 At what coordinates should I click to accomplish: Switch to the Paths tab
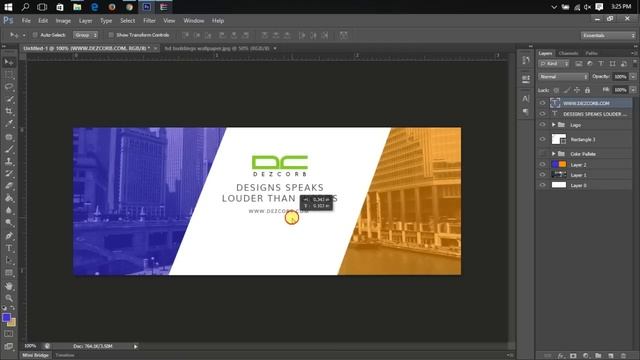click(x=591, y=53)
